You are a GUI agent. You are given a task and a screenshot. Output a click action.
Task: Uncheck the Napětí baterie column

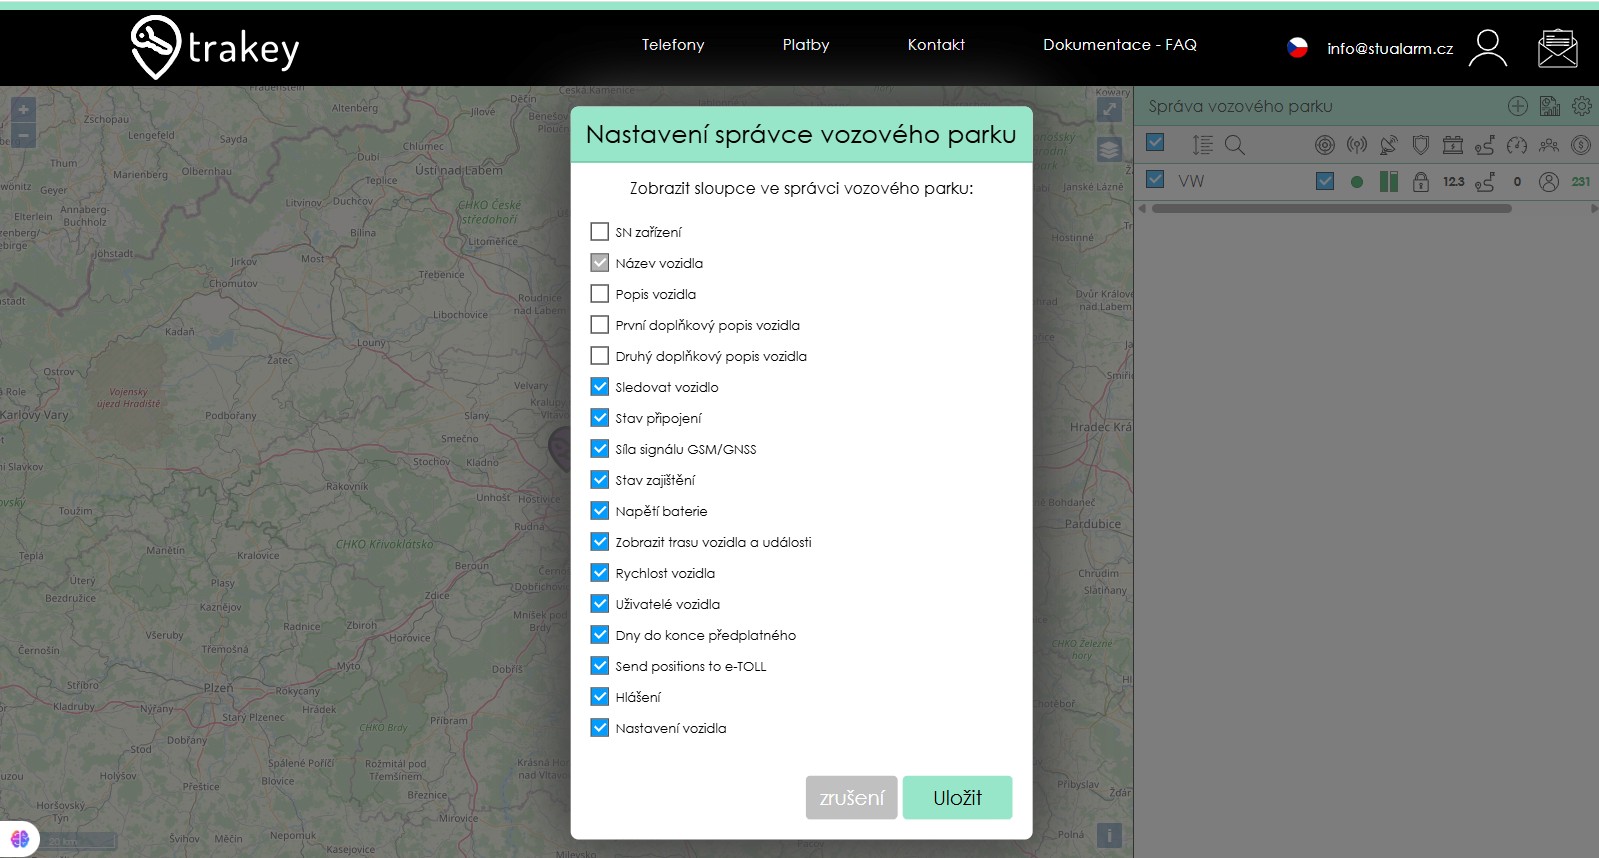(x=600, y=511)
